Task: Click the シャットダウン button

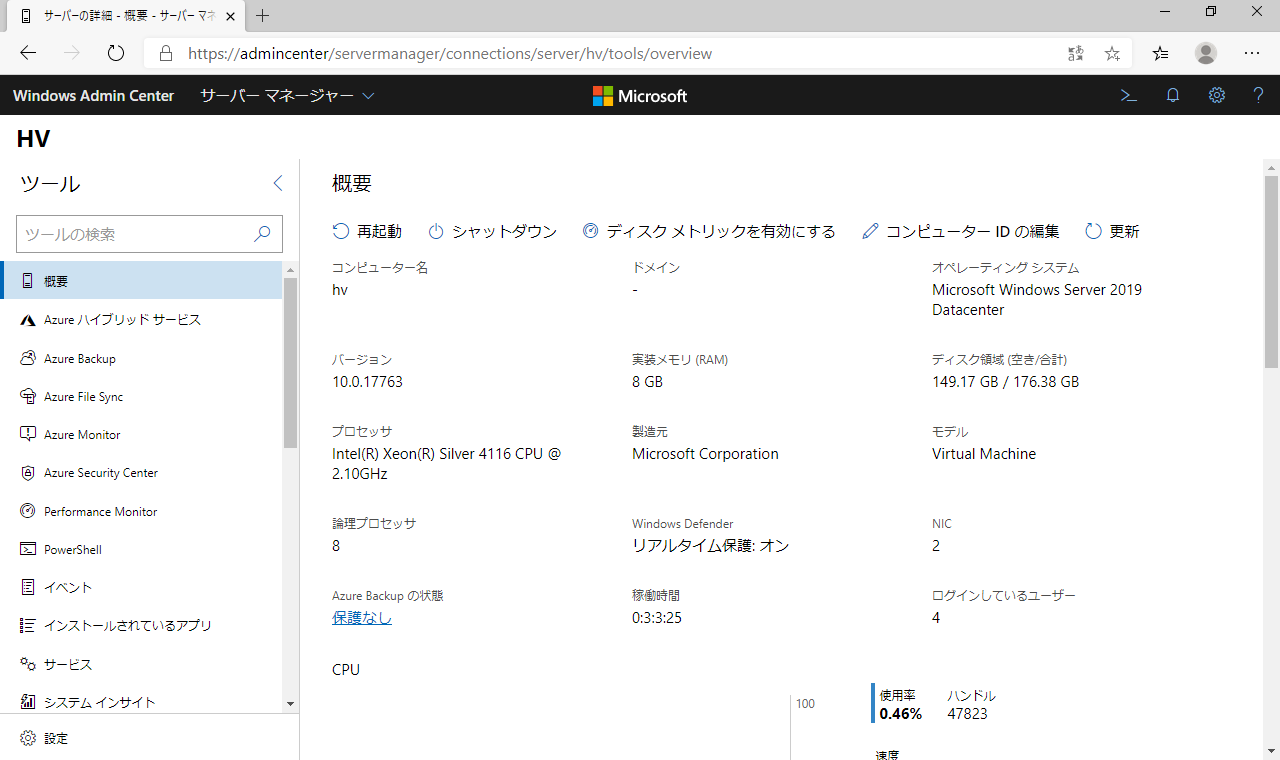Action: tap(492, 231)
